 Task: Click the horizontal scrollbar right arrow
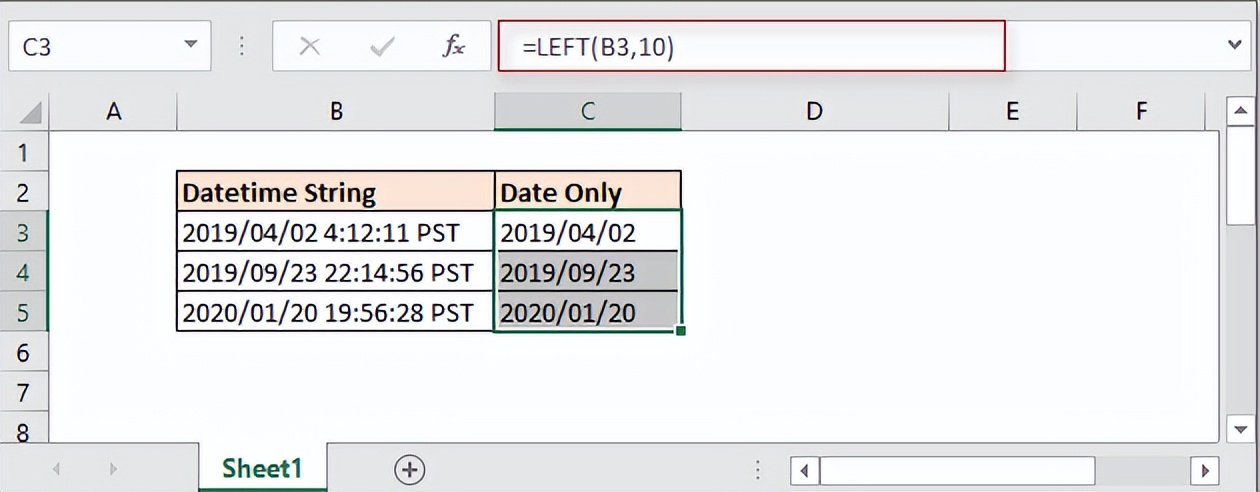tap(1206, 469)
